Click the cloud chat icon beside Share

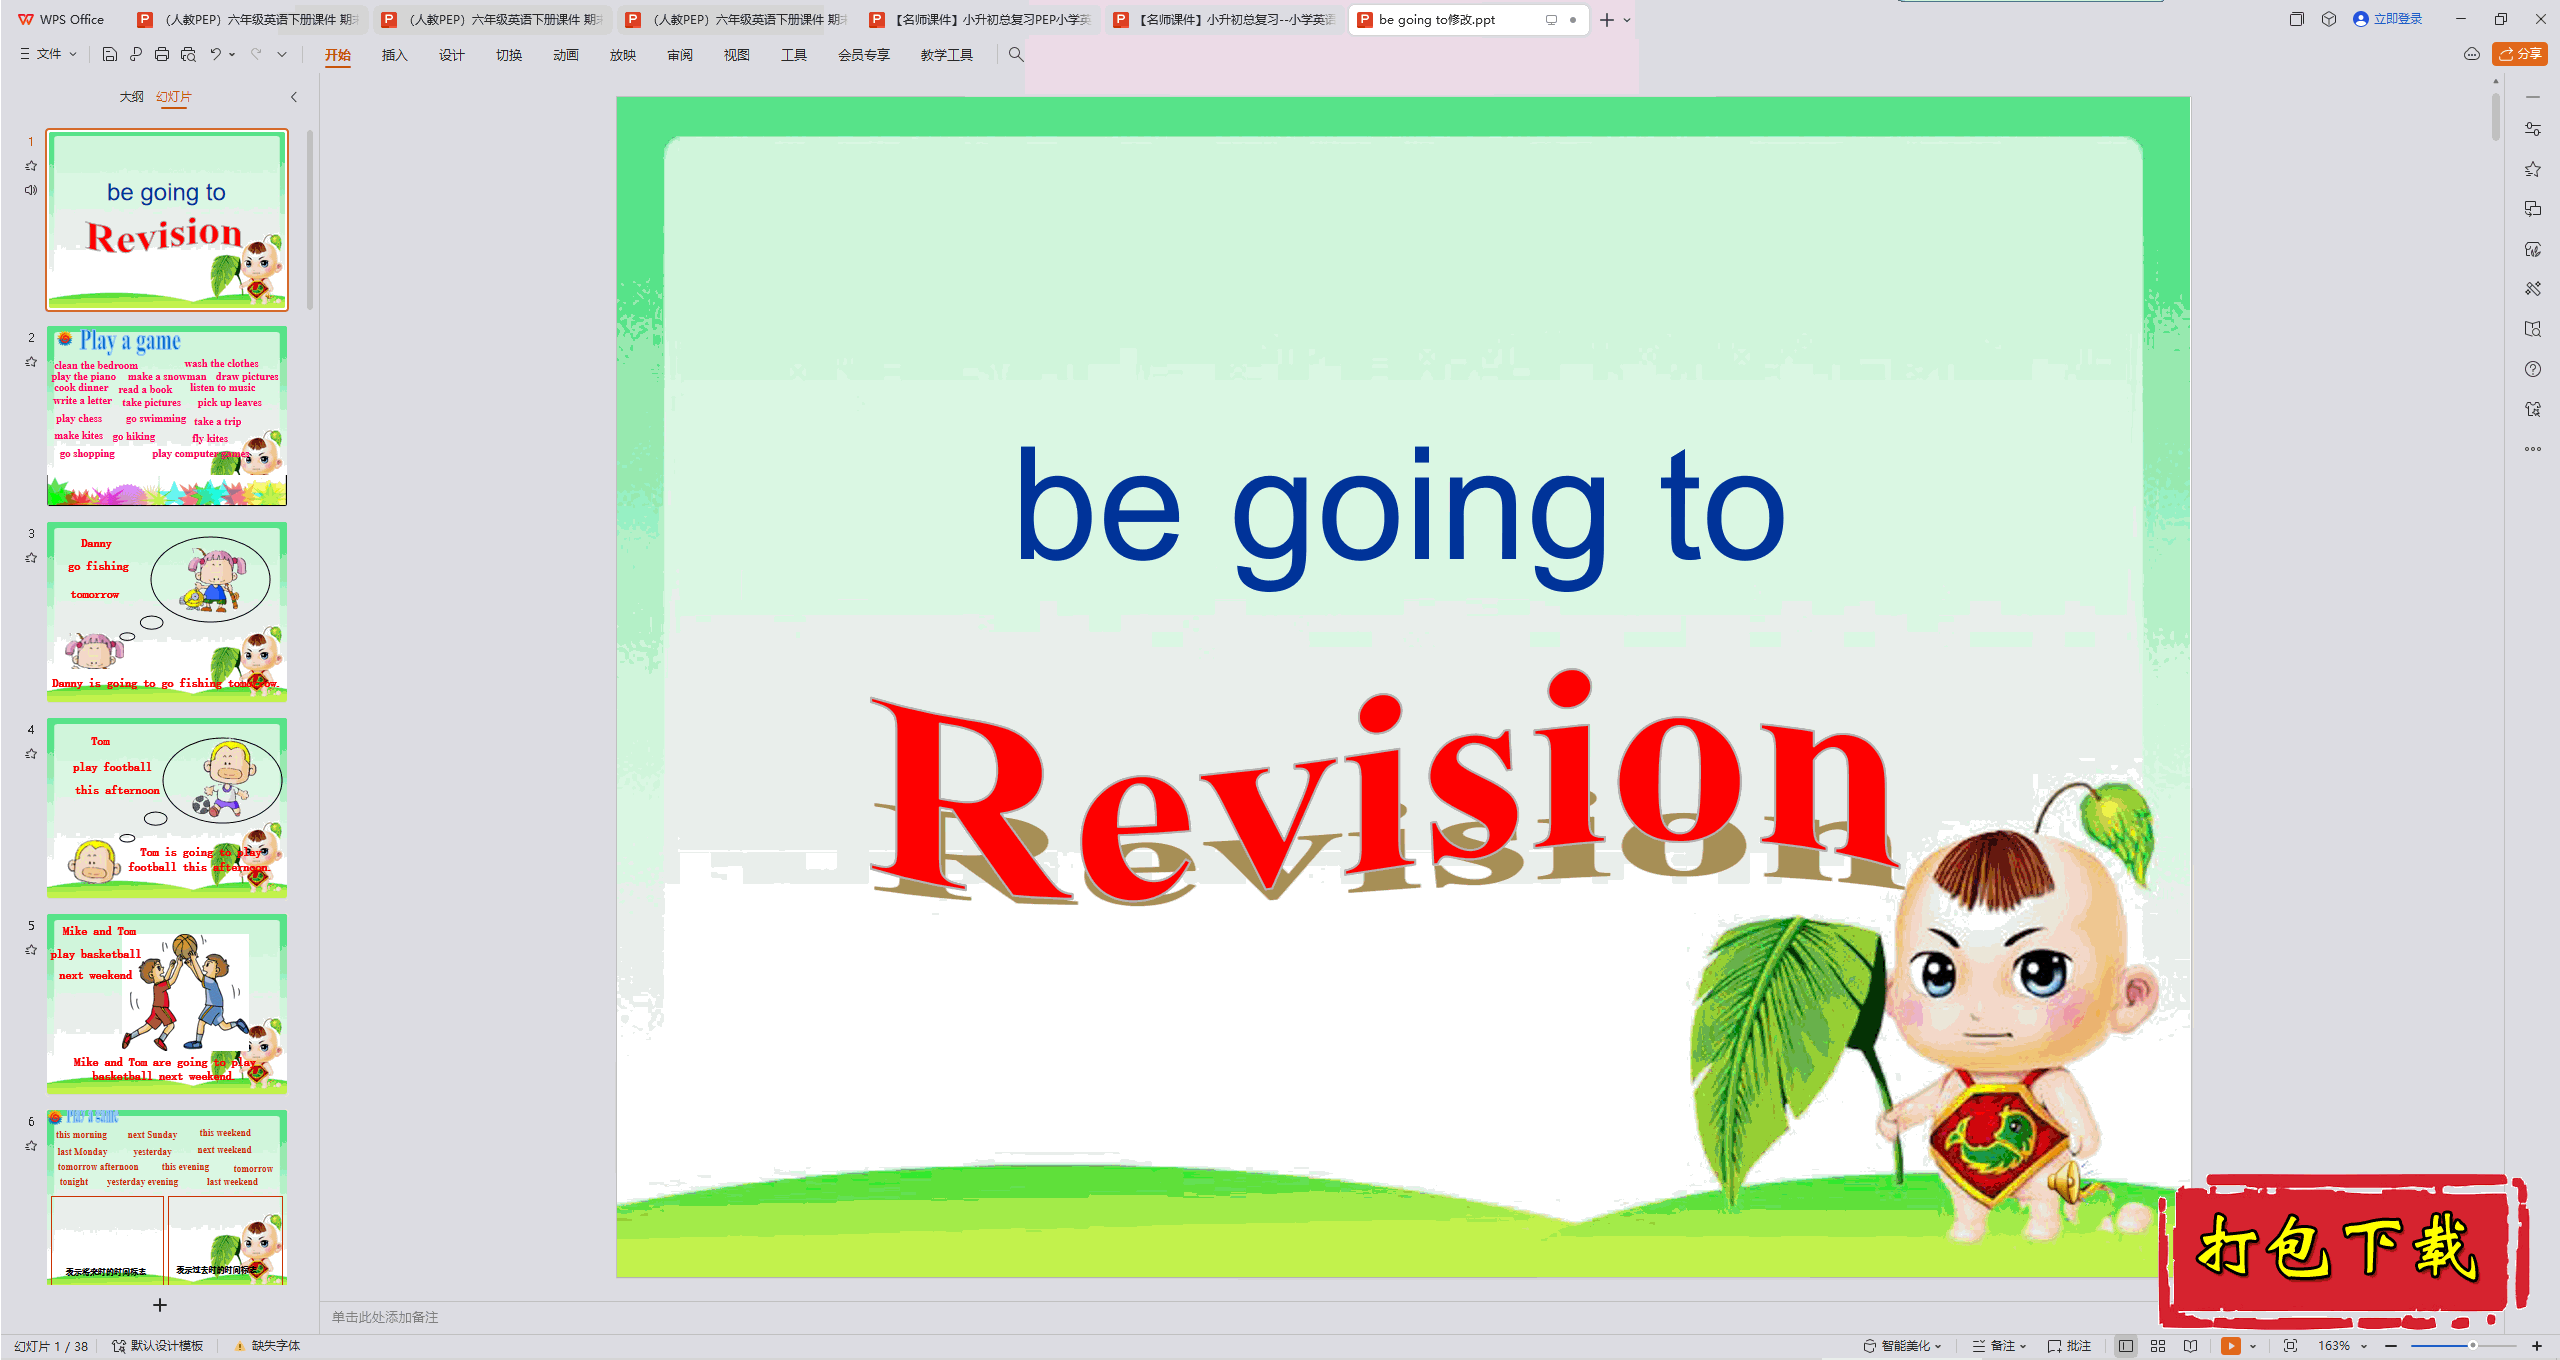2472,54
